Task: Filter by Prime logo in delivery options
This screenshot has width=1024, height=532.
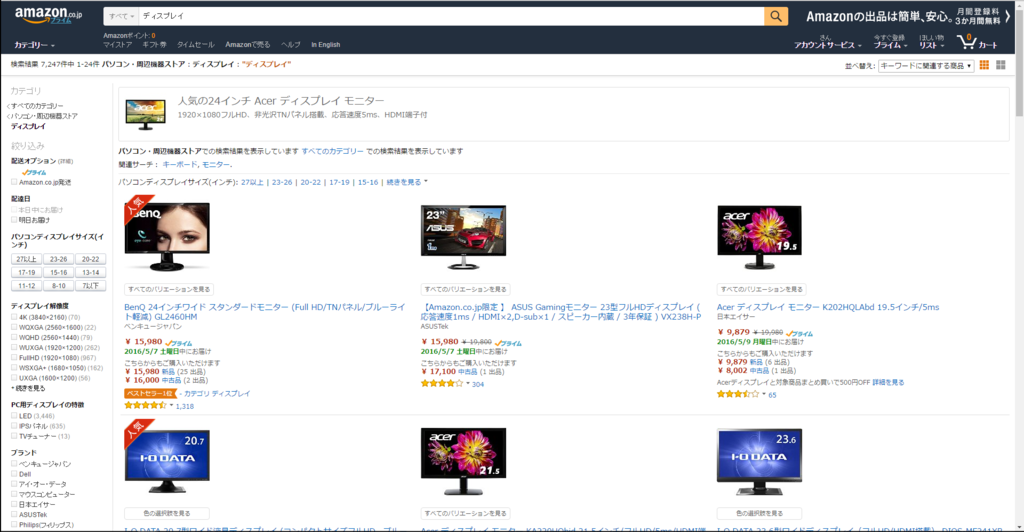Action: click(33, 172)
